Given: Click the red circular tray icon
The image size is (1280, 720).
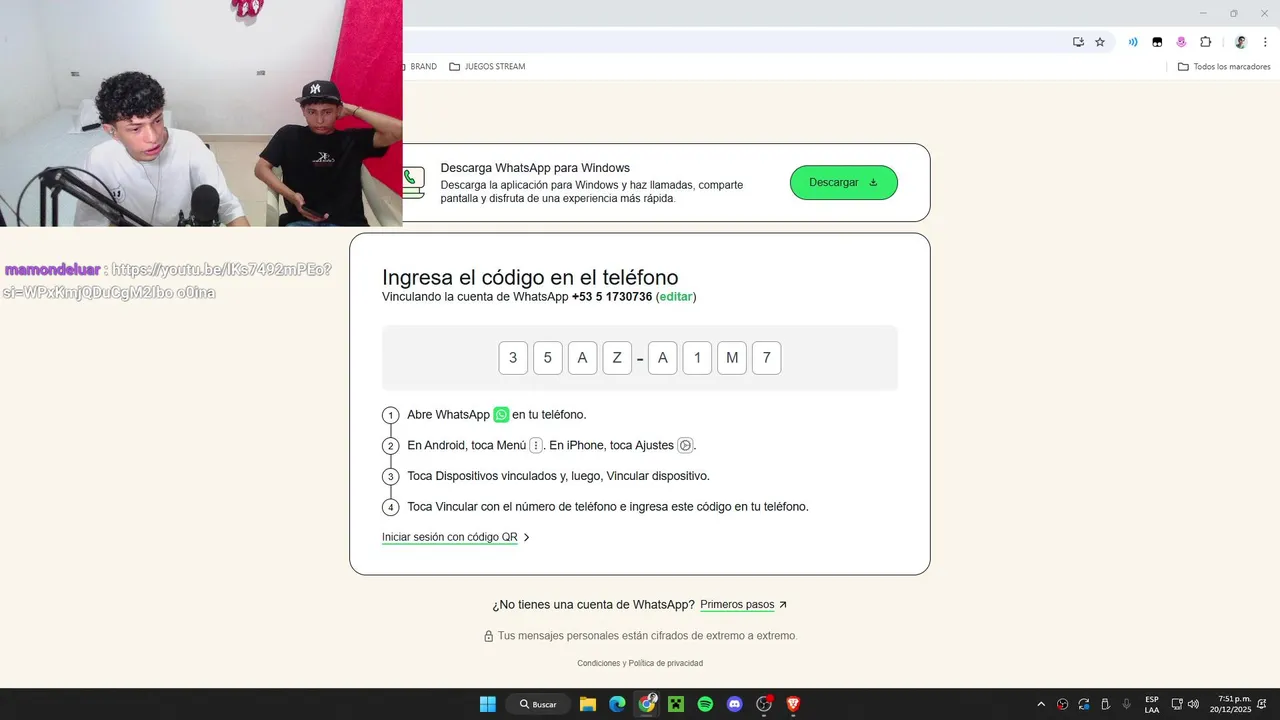Looking at the screenshot, I should [1063, 704].
